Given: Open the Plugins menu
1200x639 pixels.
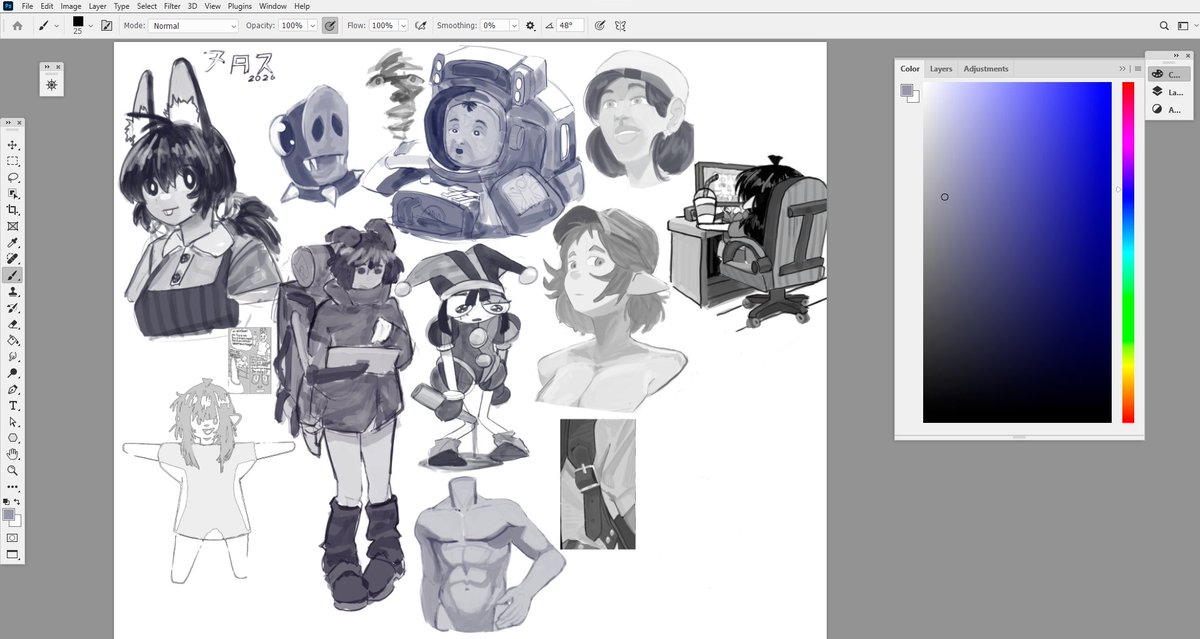Looking at the screenshot, I should coord(240,6).
